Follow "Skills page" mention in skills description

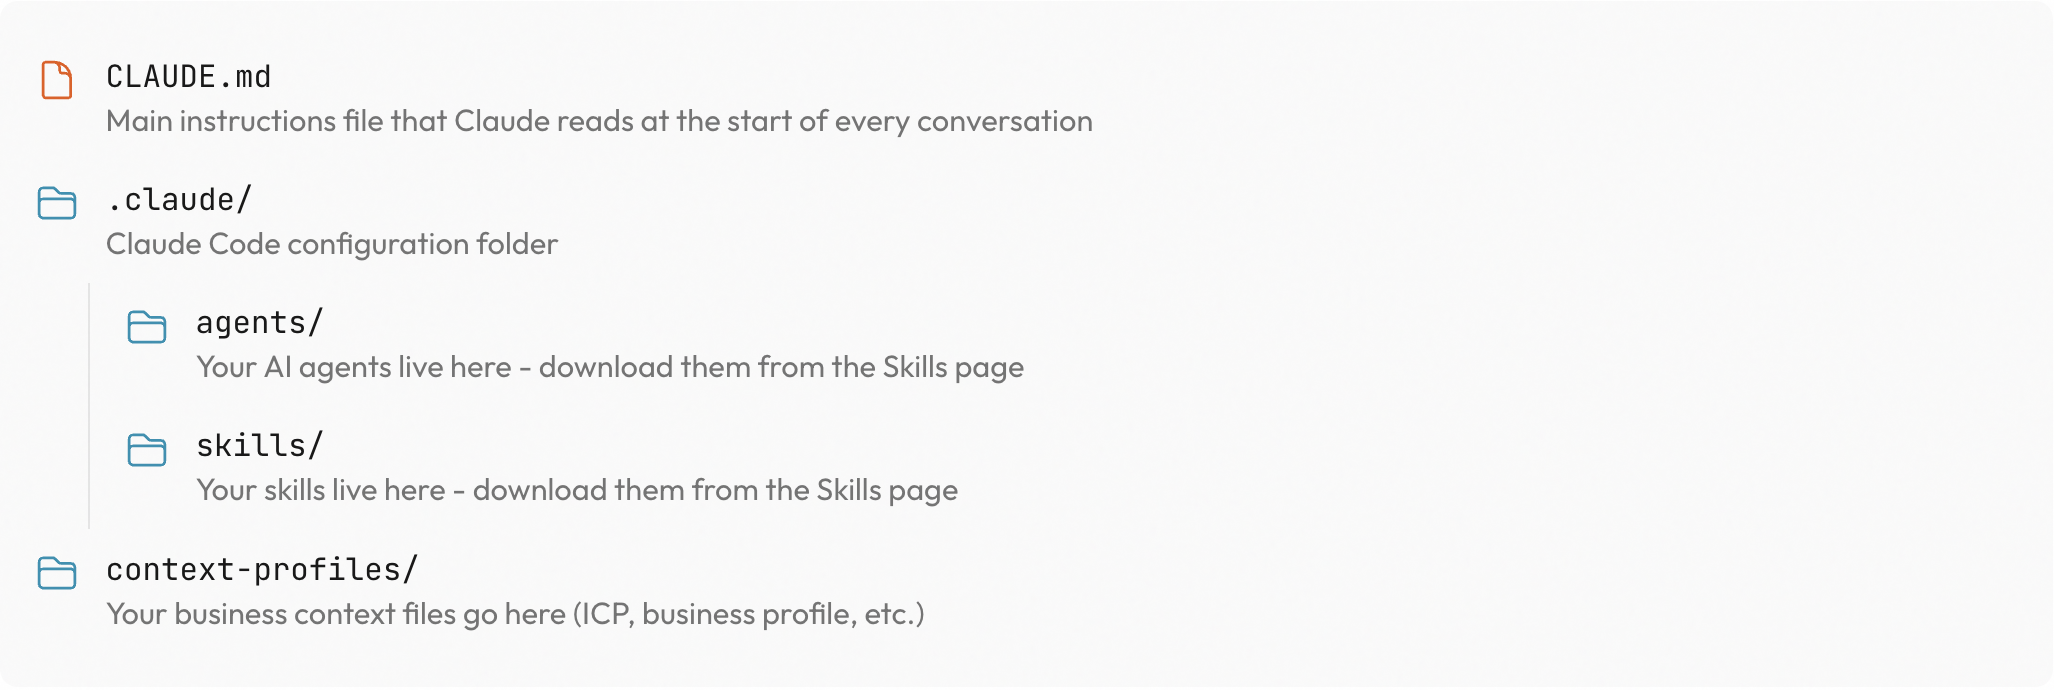coord(886,491)
